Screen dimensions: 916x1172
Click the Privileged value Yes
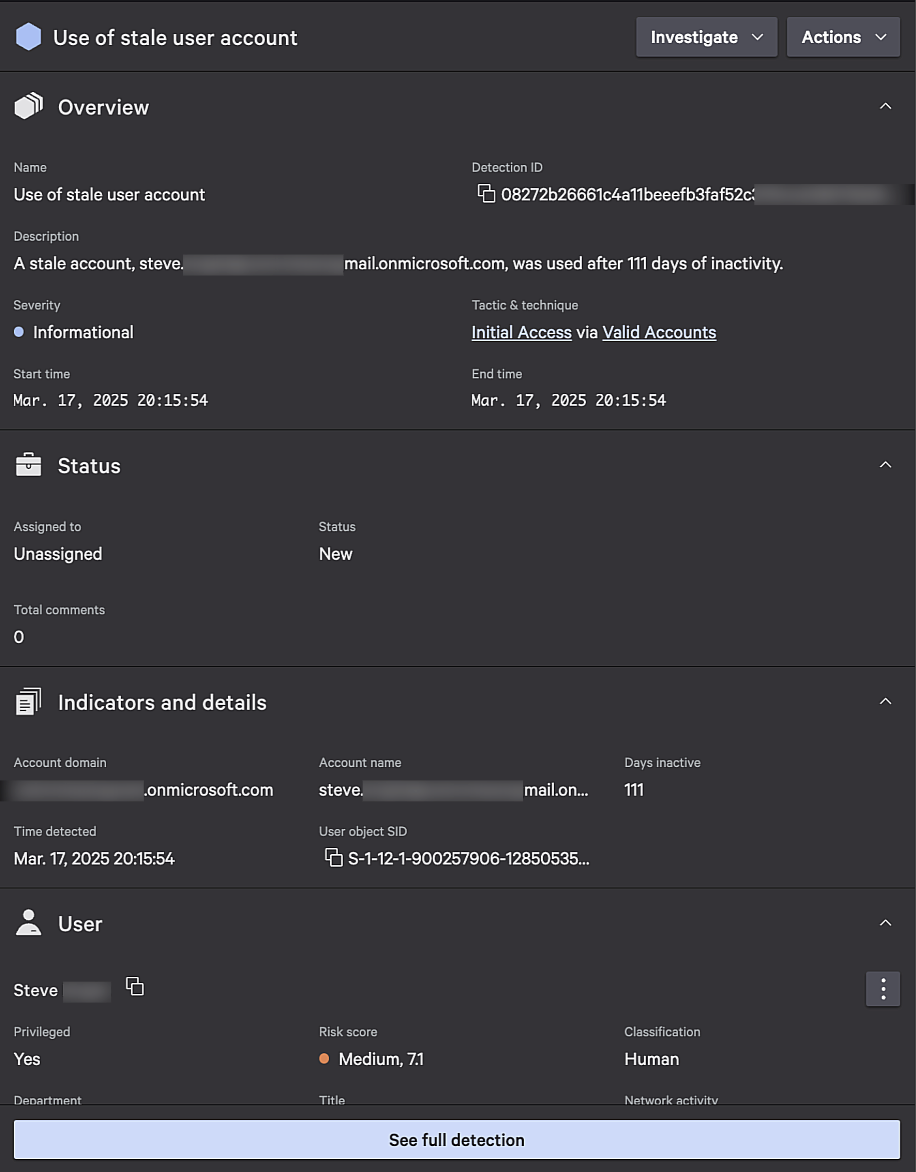(x=27, y=1059)
